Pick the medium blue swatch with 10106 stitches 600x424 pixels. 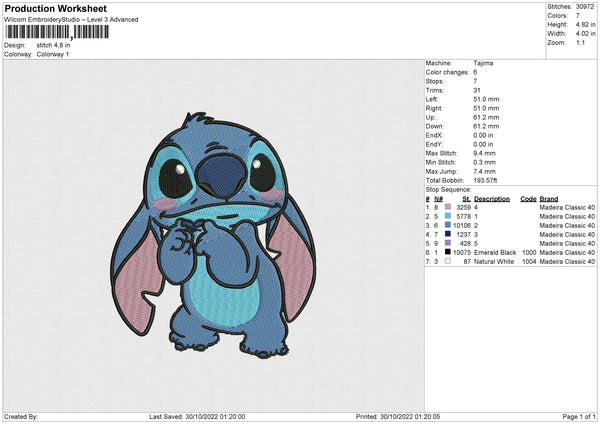click(x=447, y=225)
